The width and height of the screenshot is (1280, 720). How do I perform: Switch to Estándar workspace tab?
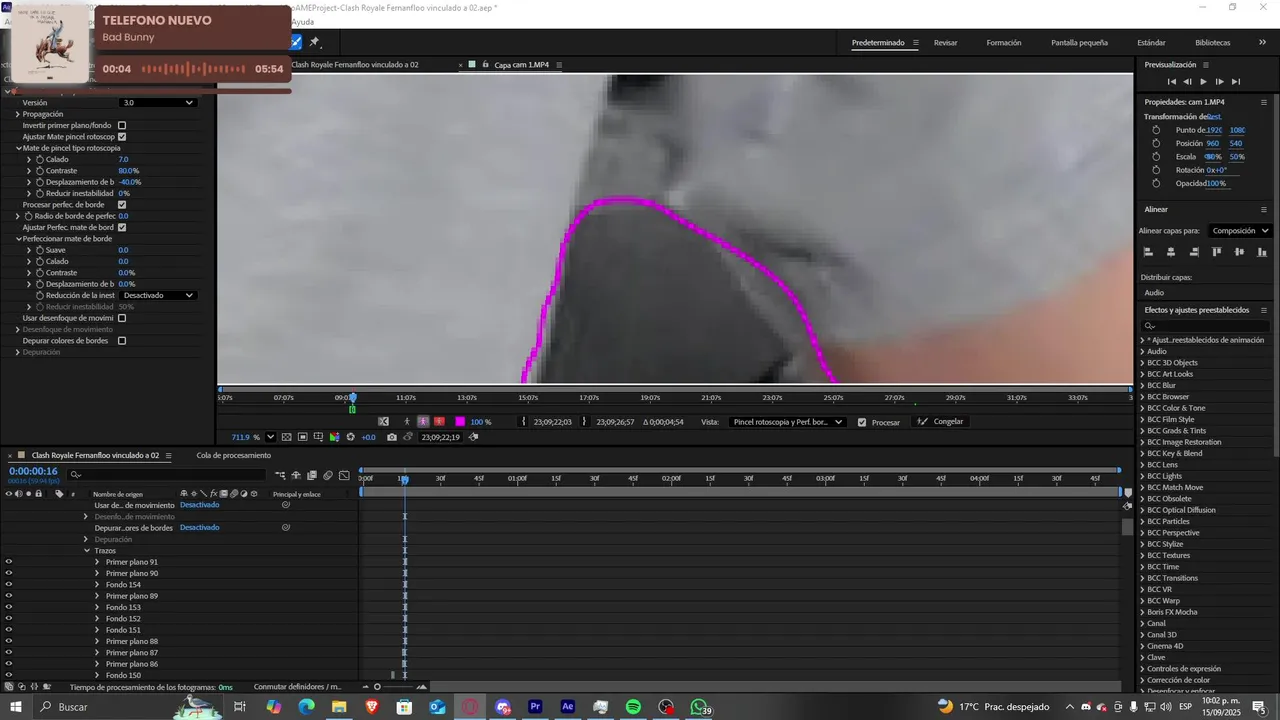click(x=1151, y=43)
